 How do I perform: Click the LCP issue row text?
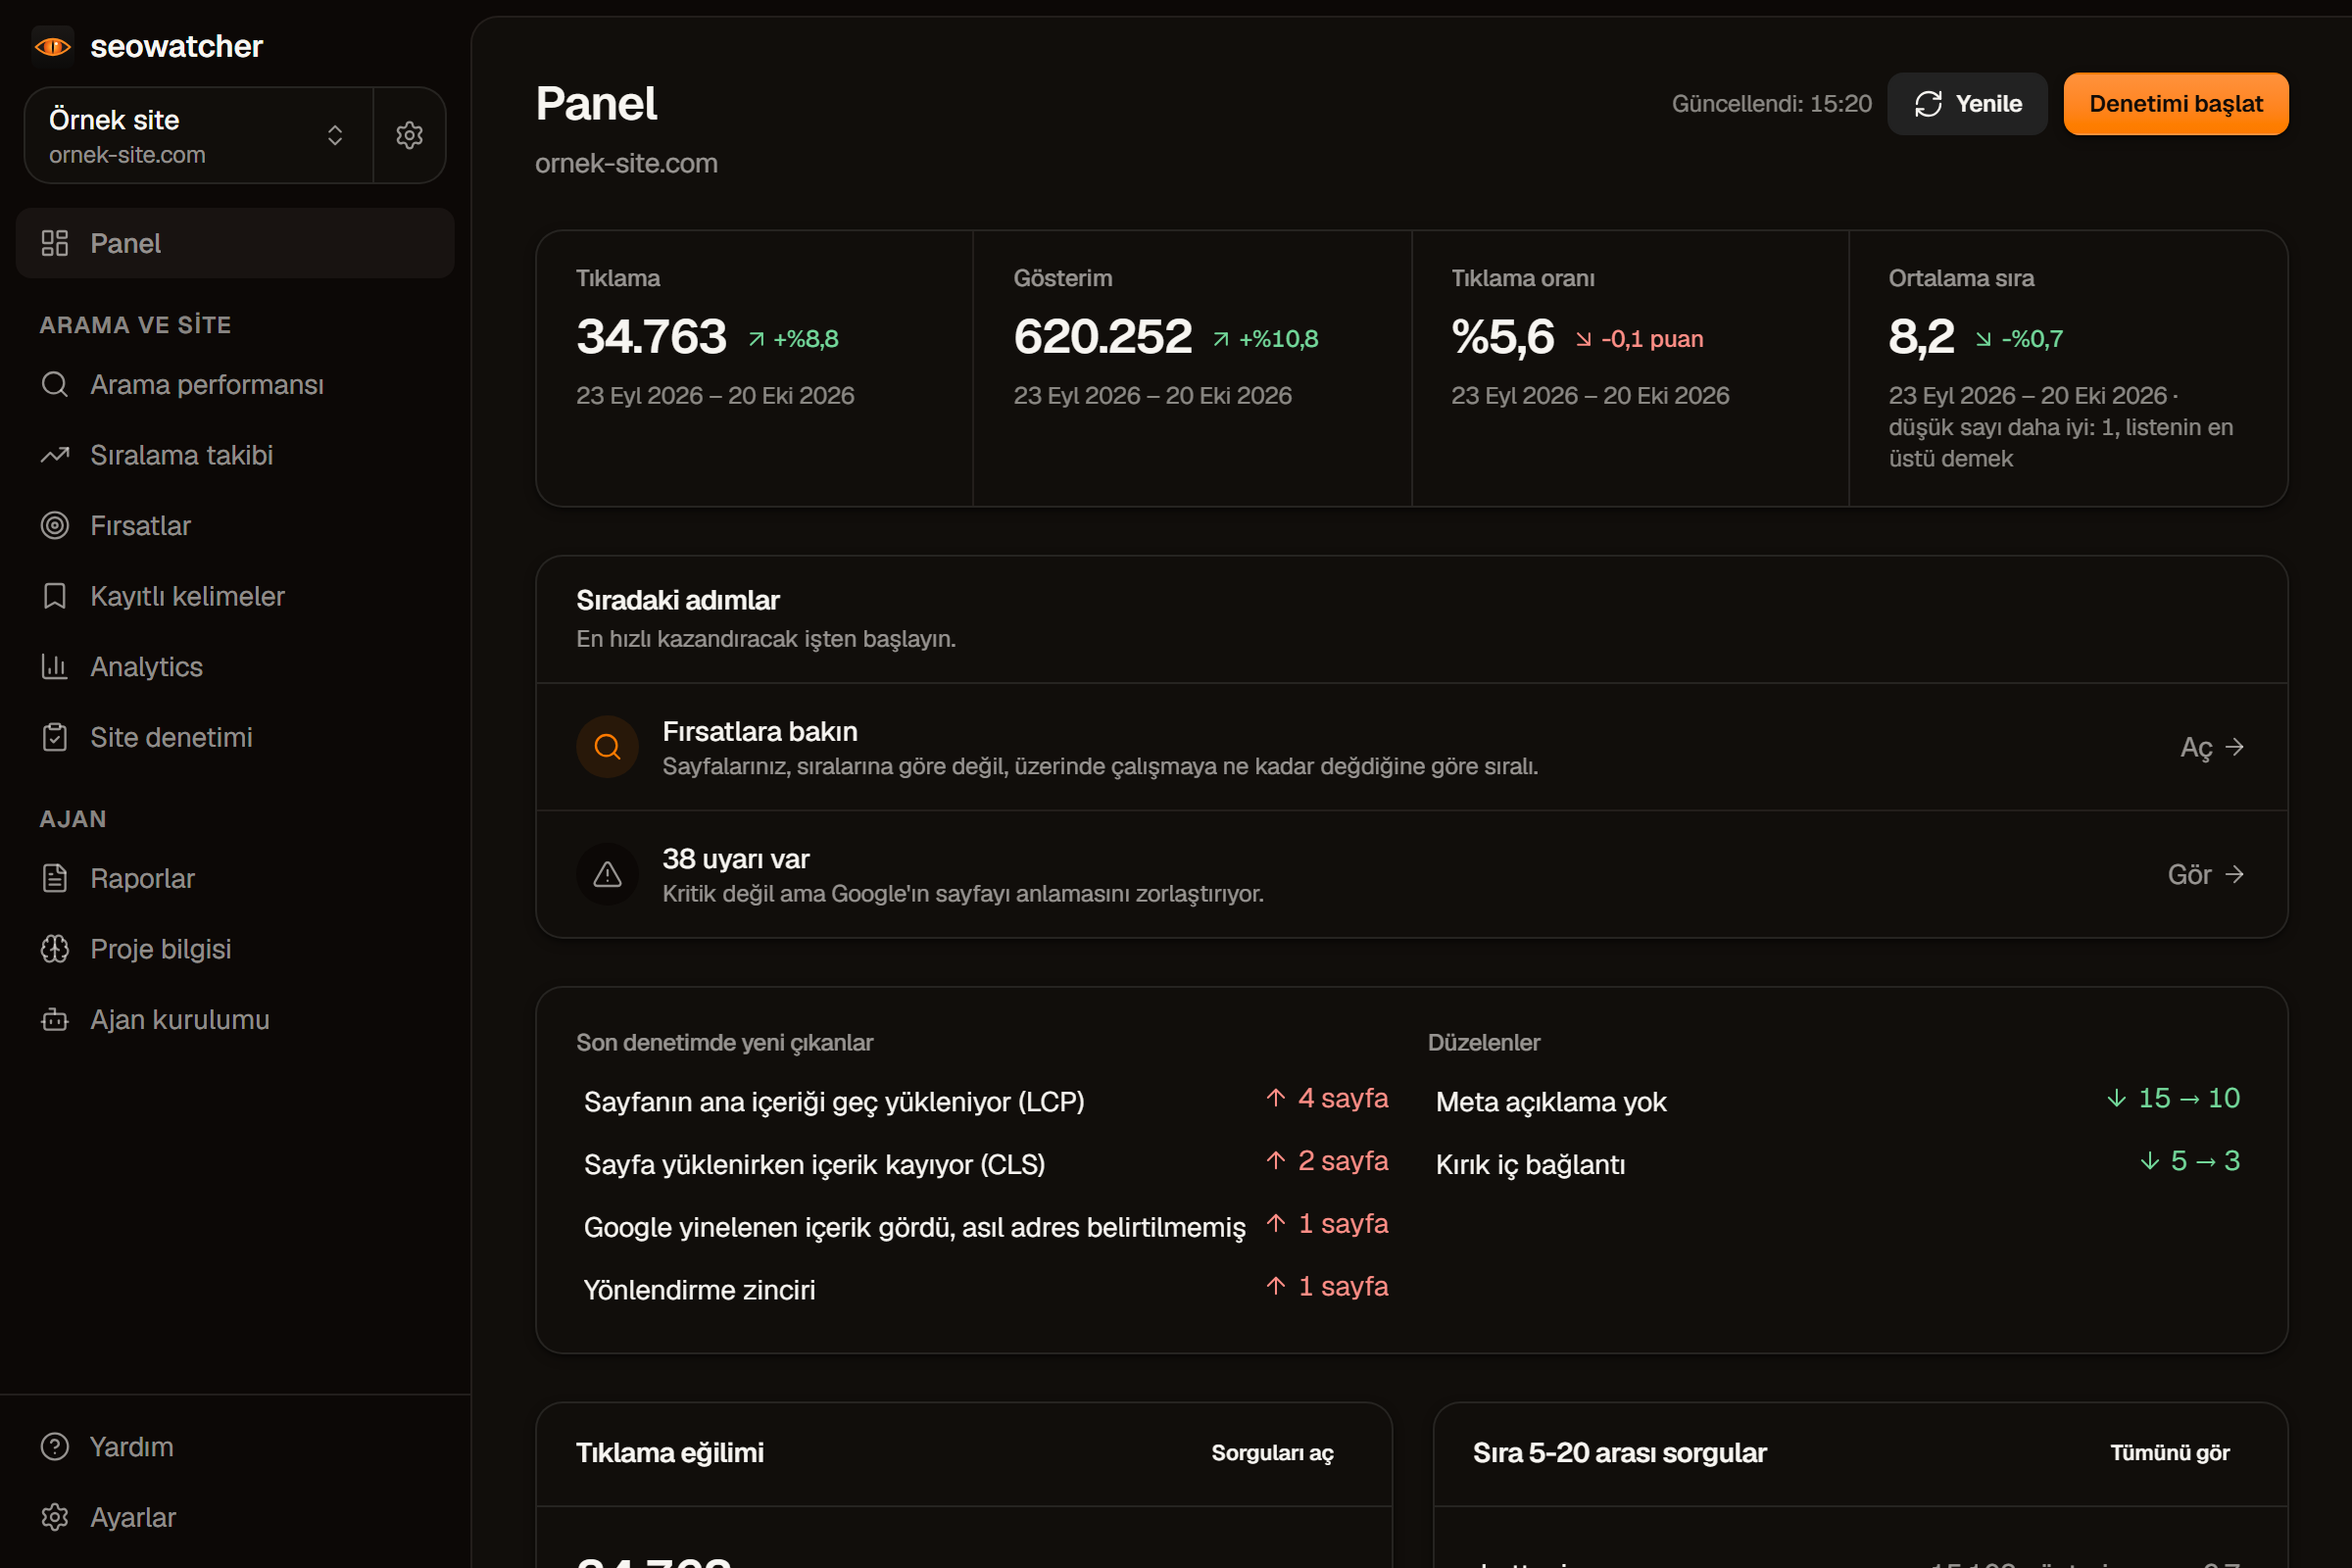[x=834, y=1101]
